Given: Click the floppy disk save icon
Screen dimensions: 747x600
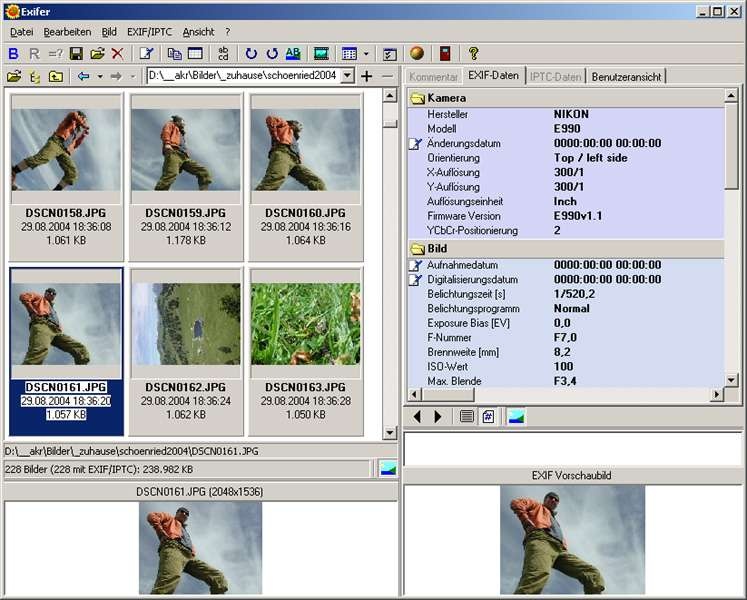Looking at the screenshot, I should coord(76,53).
